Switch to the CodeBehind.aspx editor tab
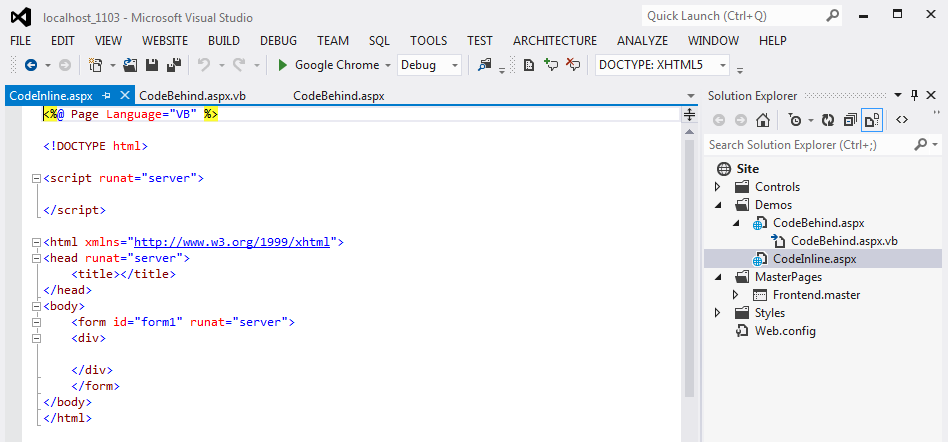 (x=339, y=96)
